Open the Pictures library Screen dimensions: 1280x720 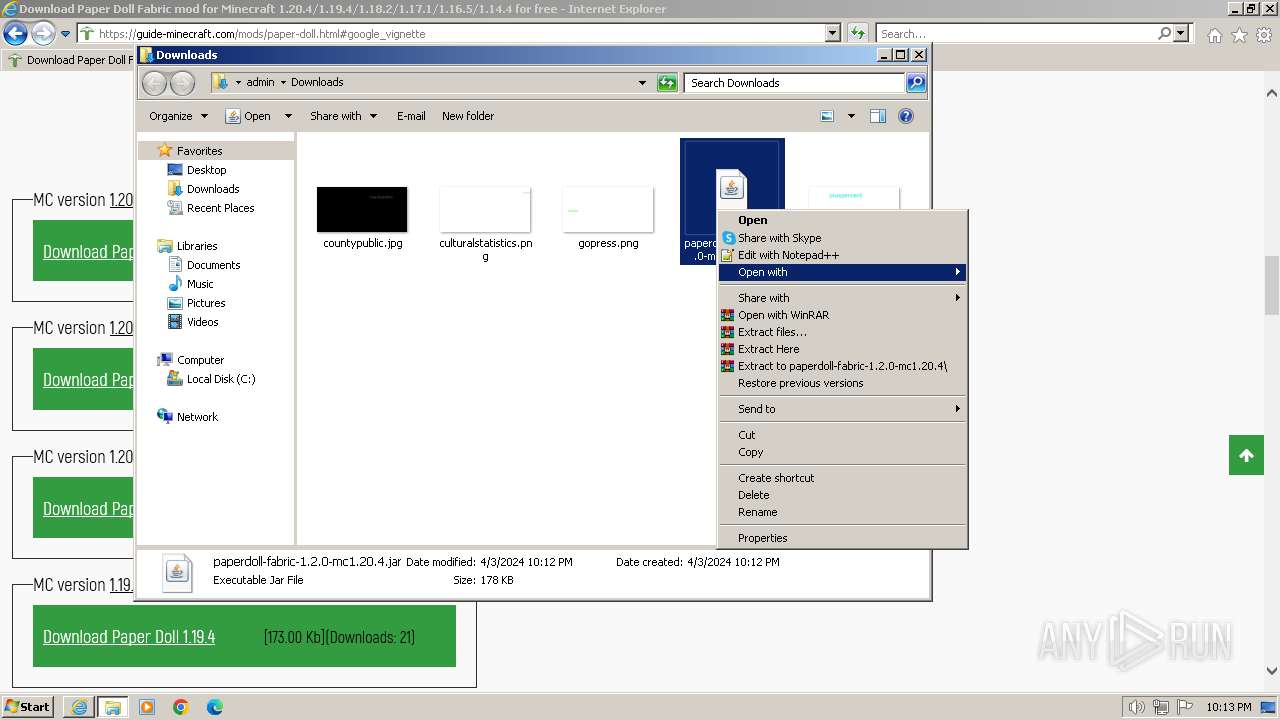[205, 303]
